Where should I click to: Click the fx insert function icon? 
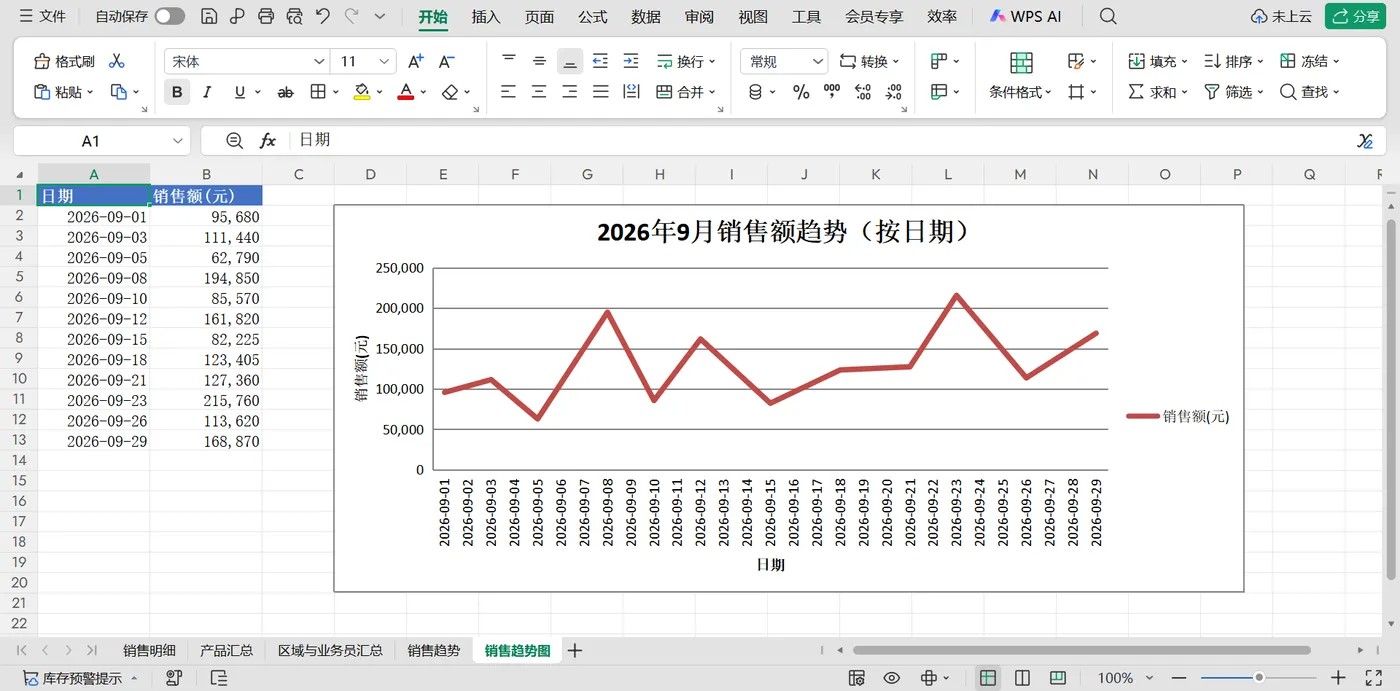point(268,141)
